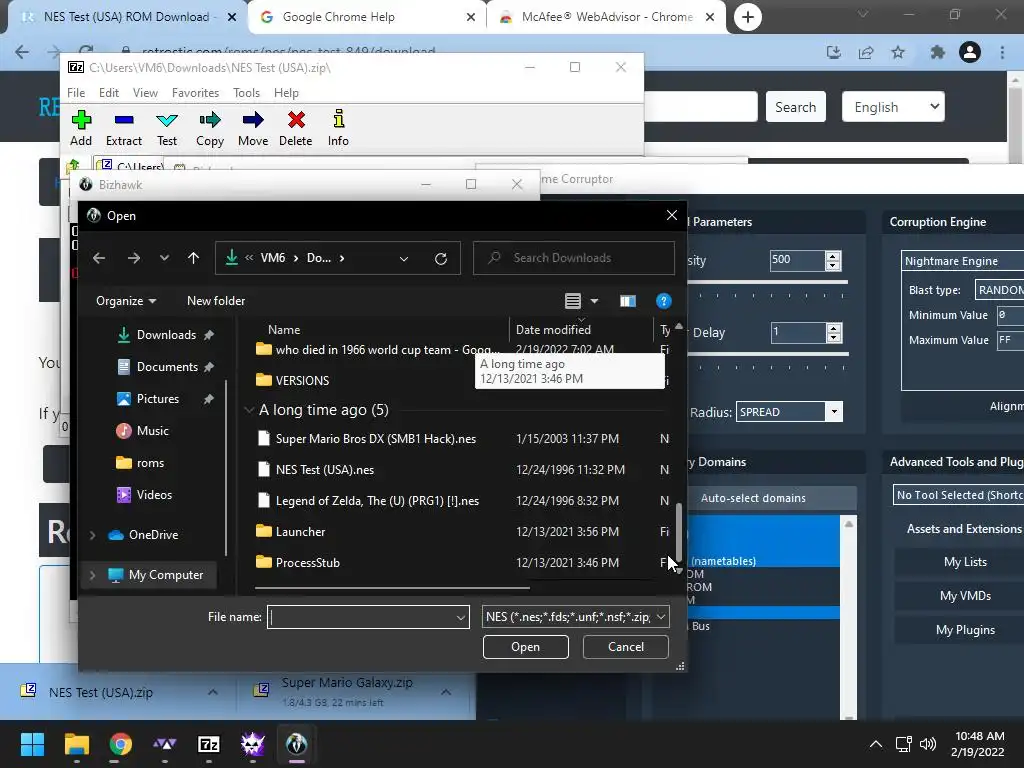The image size is (1024, 768).
Task: Click the Search Downloads field
Action: [574, 258]
